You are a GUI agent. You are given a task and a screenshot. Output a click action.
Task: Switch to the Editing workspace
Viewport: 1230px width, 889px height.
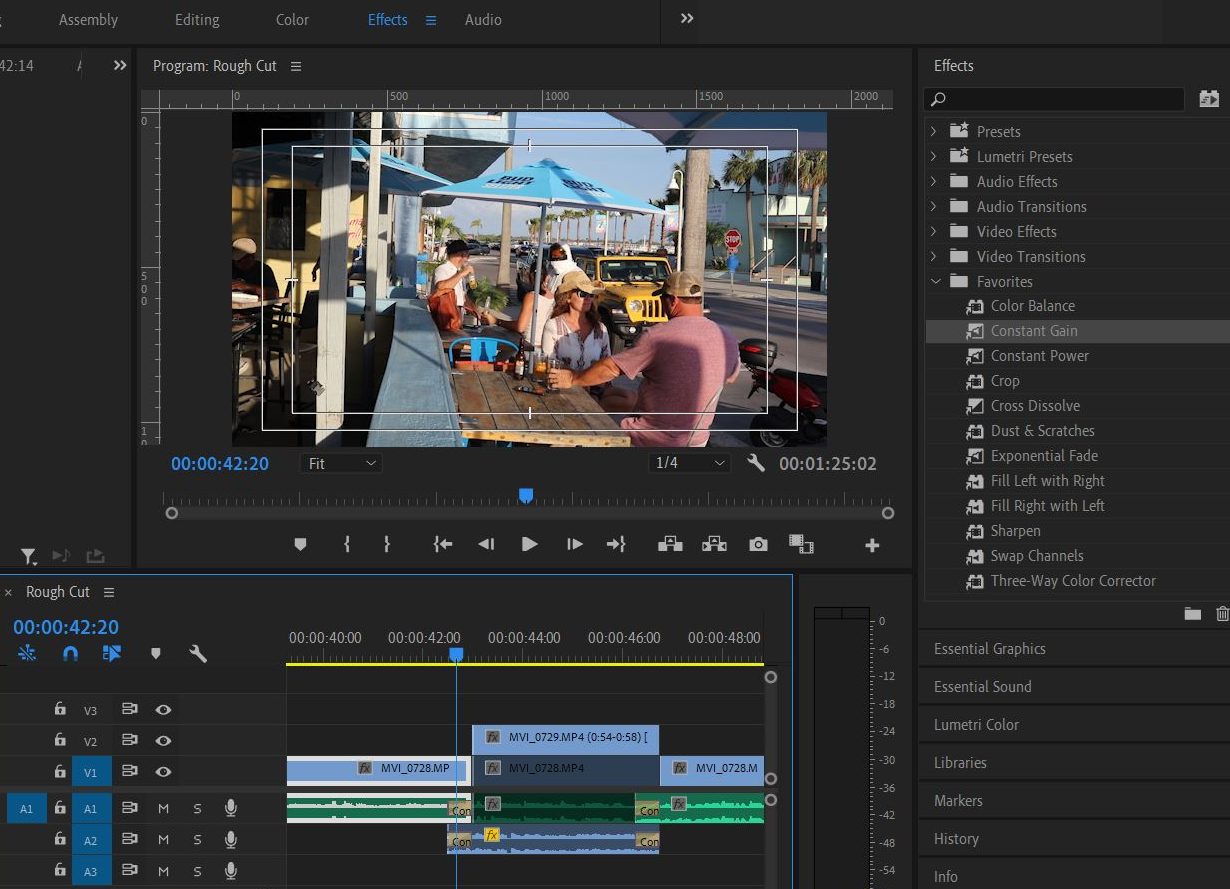click(198, 19)
